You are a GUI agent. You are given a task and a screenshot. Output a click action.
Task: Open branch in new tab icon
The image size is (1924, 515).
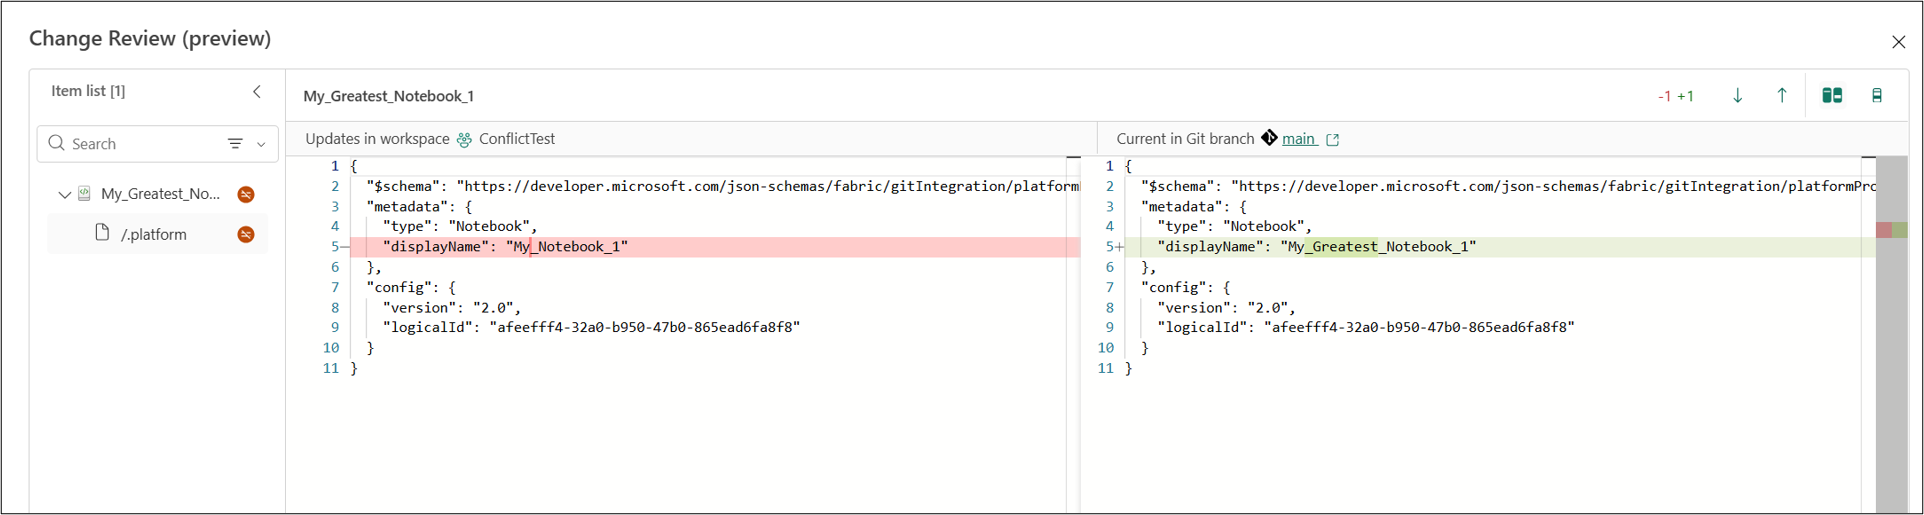coord(1333,140)
